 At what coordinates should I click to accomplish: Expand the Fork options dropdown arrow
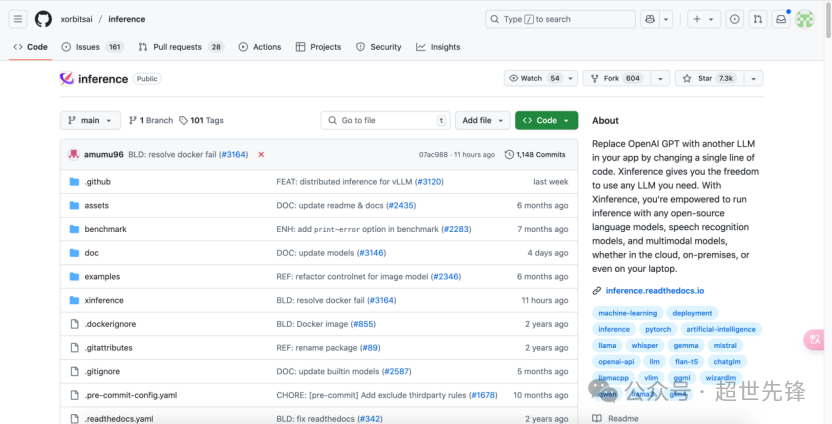click(661, 78)
